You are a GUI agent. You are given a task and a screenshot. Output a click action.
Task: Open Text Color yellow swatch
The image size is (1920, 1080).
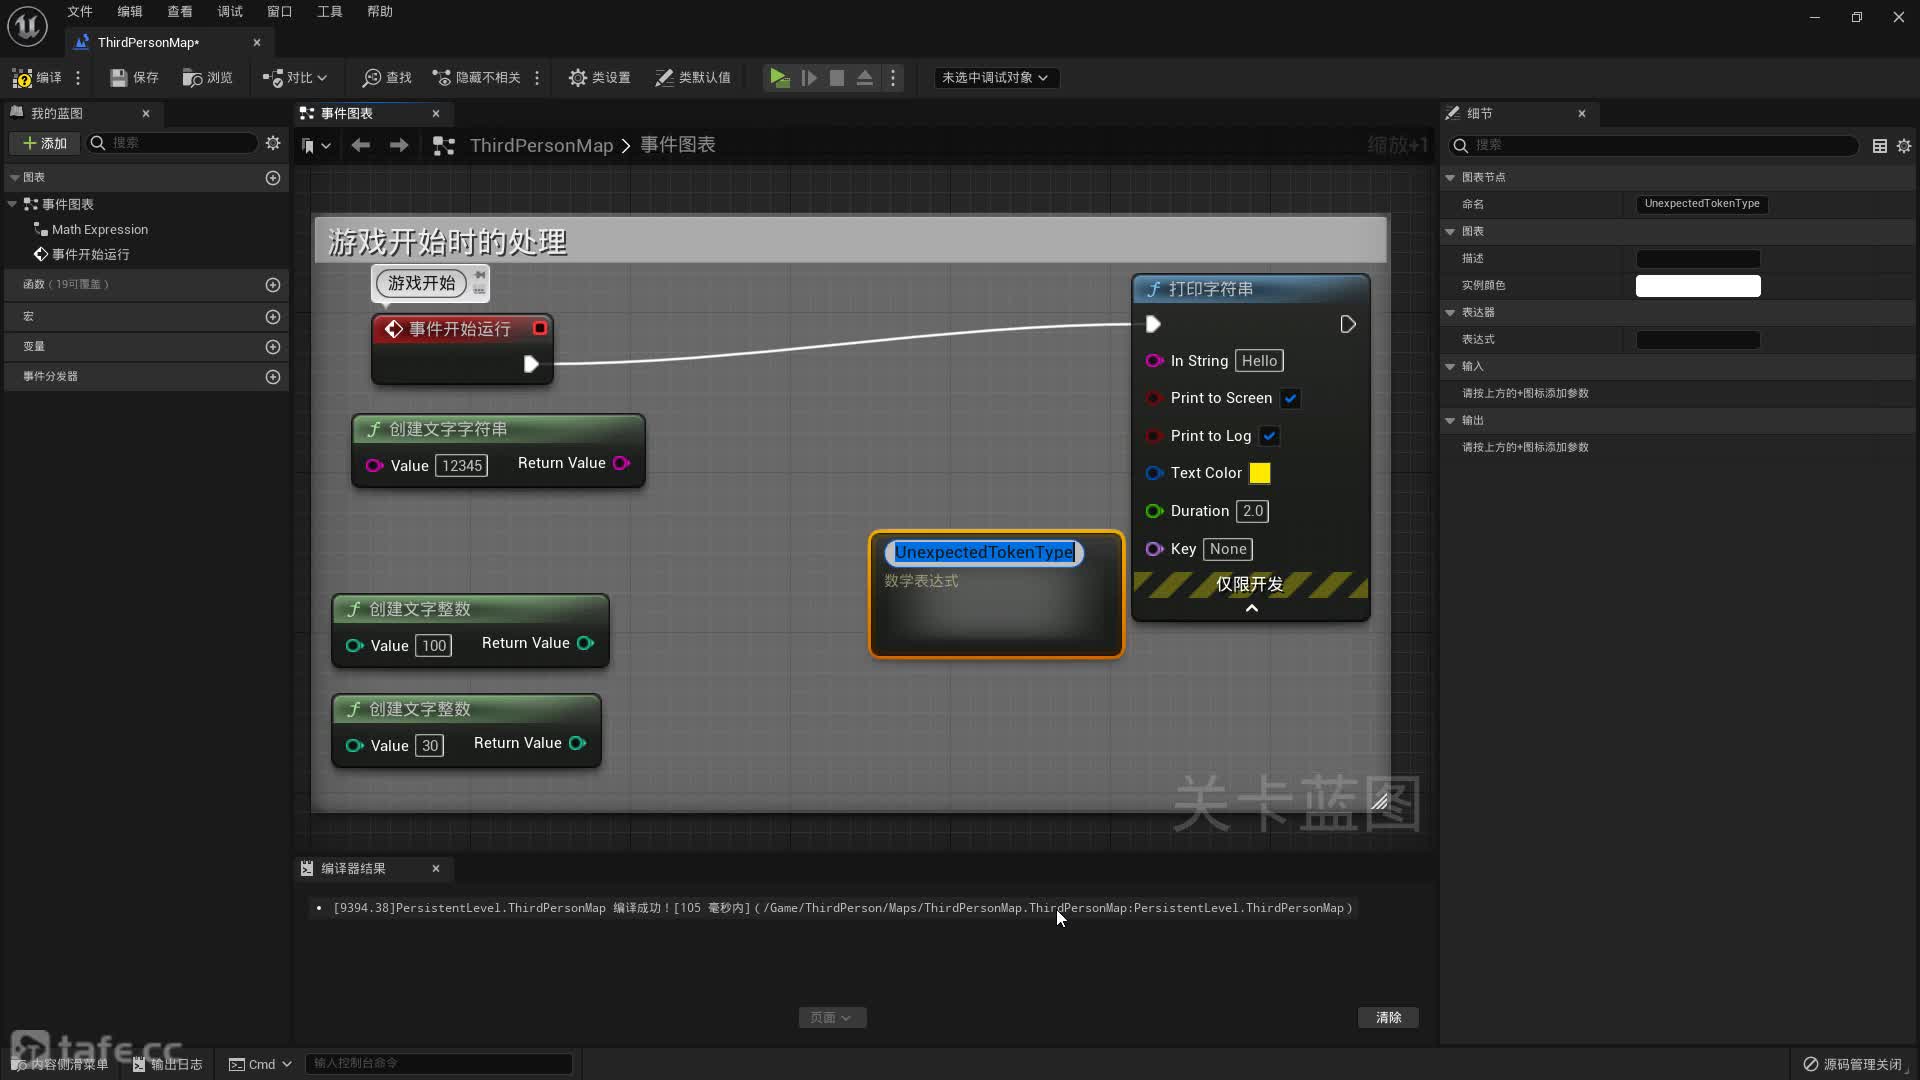coord(1260,474)
